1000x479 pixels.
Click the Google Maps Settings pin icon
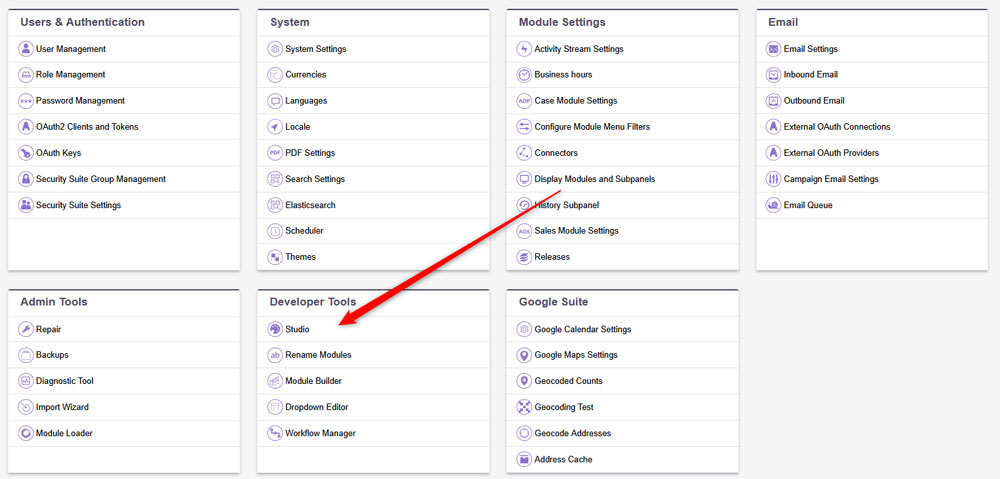(x=524, y=355)
